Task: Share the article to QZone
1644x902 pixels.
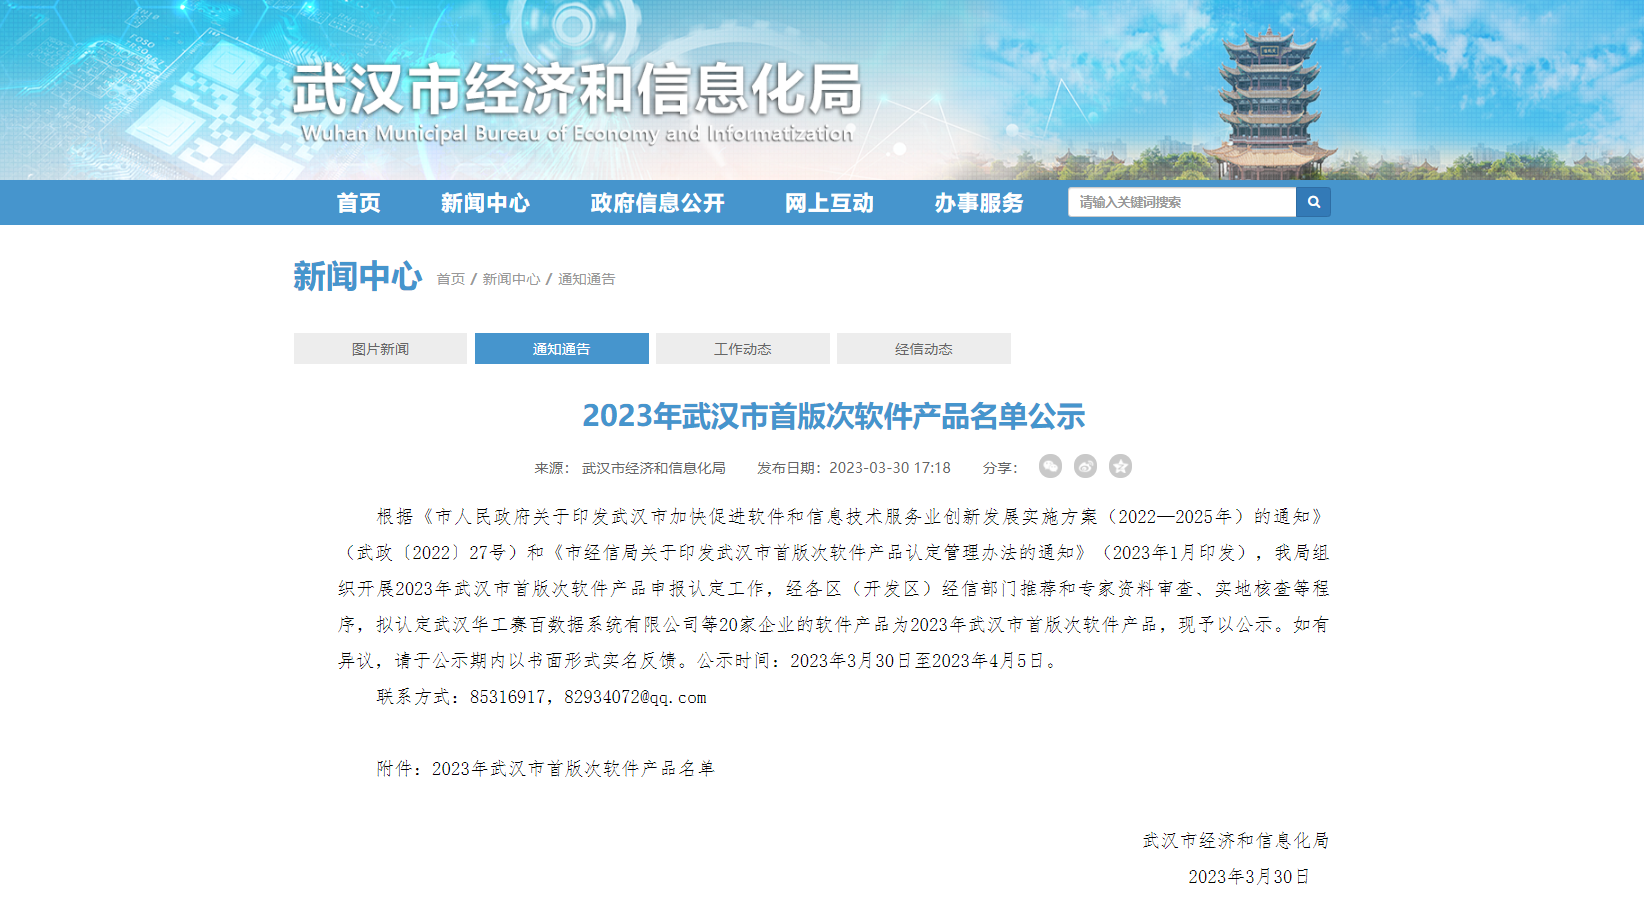Action: (1121, 466)
